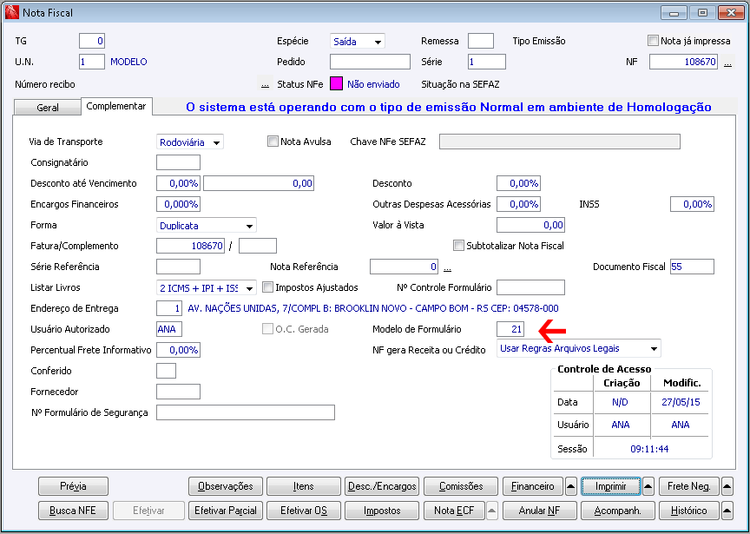The width and height of the screenshot is (750, 534).
Task: Click the NF number field showing 108670
Action: pos(684,62)
